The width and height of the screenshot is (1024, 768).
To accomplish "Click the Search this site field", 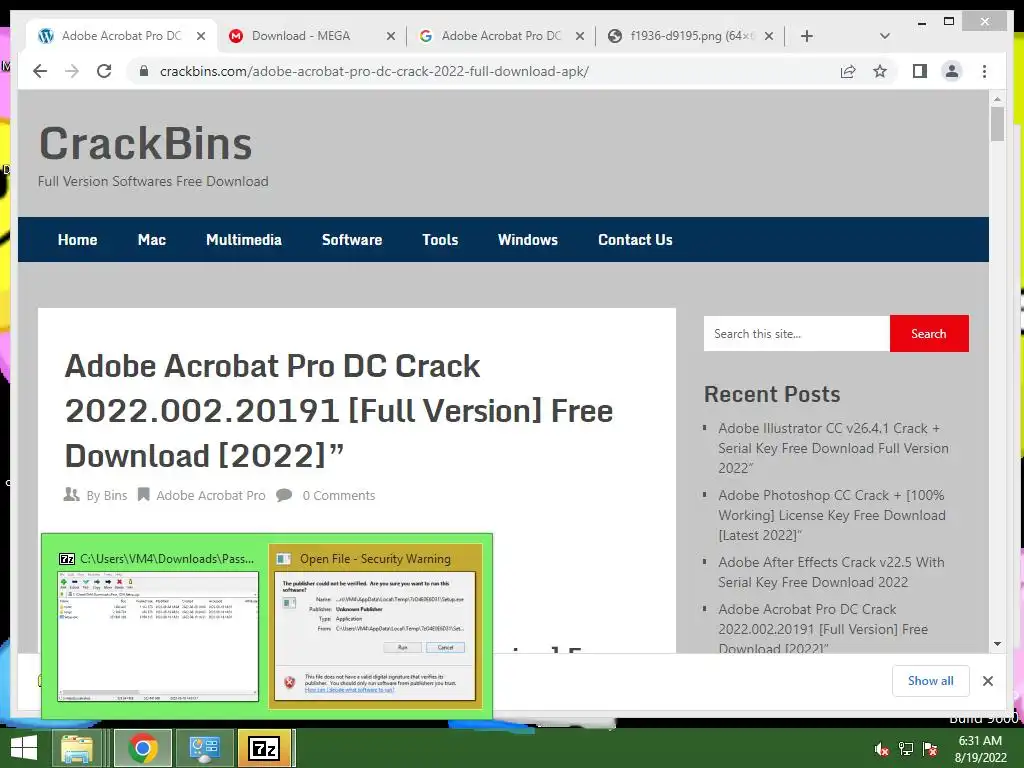I will click(x=797, y=334).
